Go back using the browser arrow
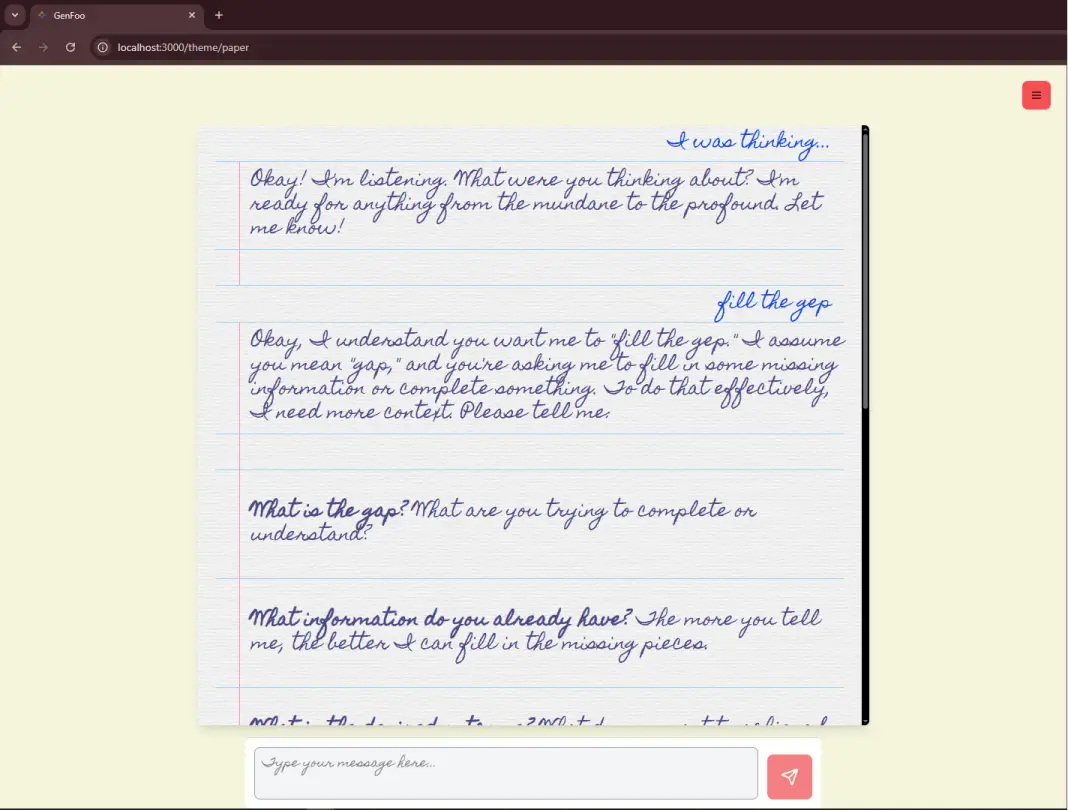1068x810 pixels. coord(16,46)
